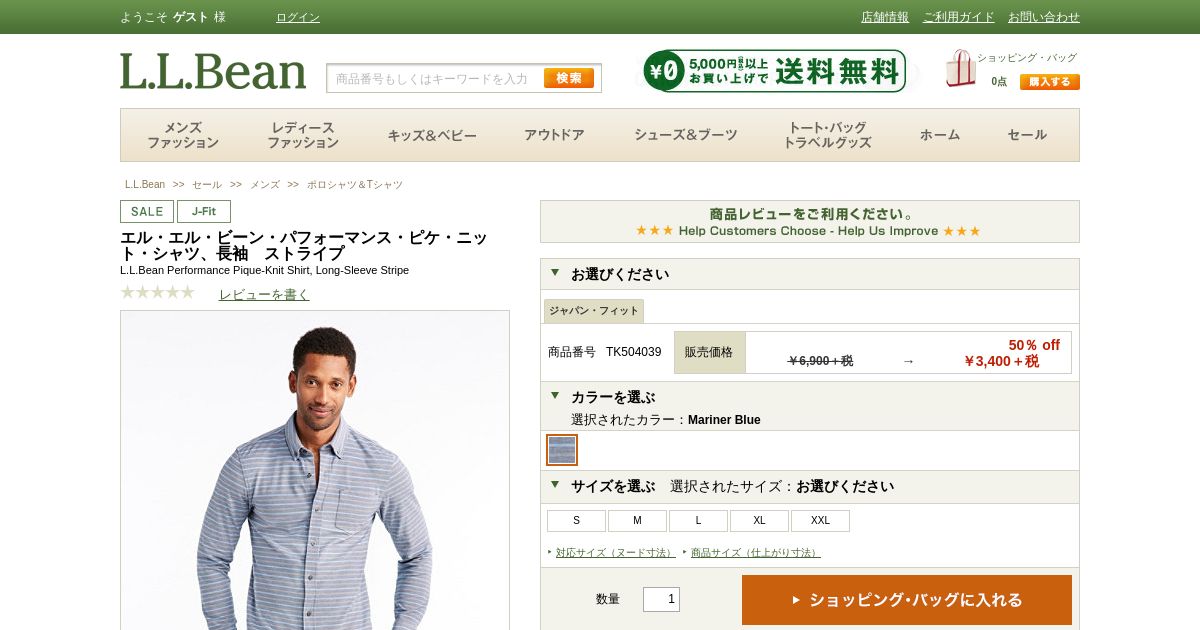Click the orange 検索 search button
The width and height of the screenshot is (1200, 630).
(x=569, y=78)
